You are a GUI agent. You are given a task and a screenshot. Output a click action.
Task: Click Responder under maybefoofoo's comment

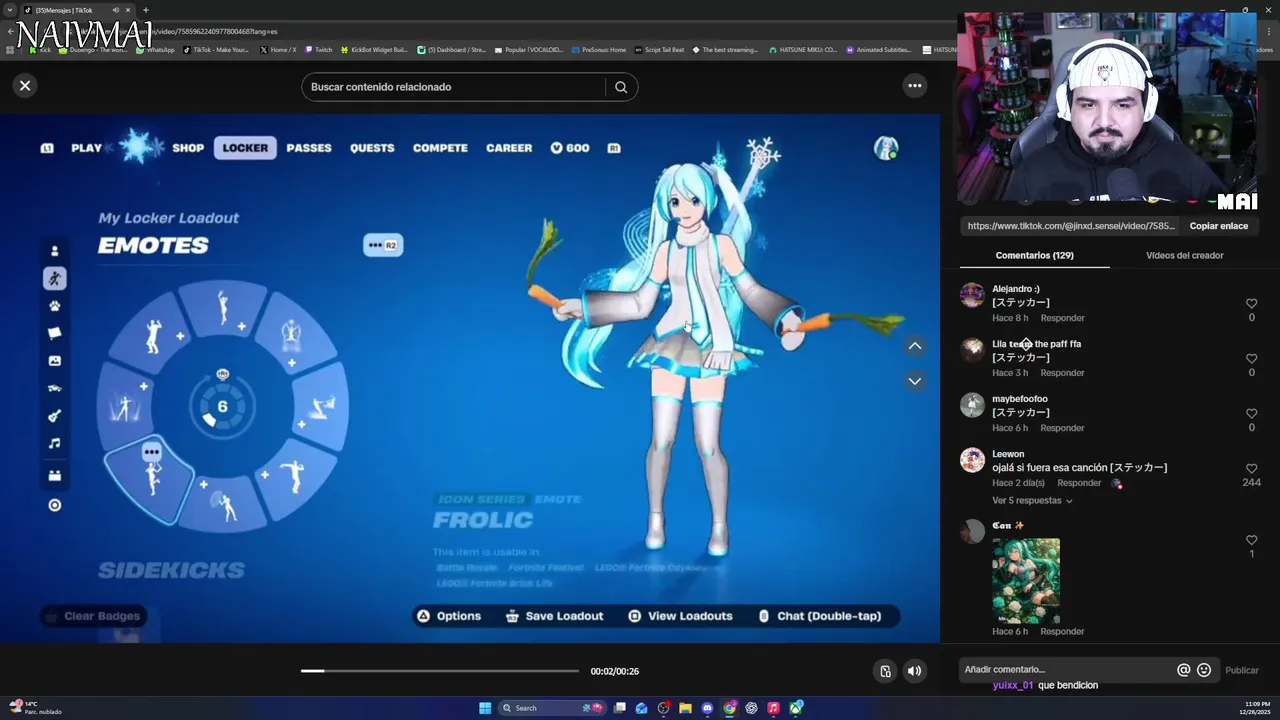tap(1062, 428)
